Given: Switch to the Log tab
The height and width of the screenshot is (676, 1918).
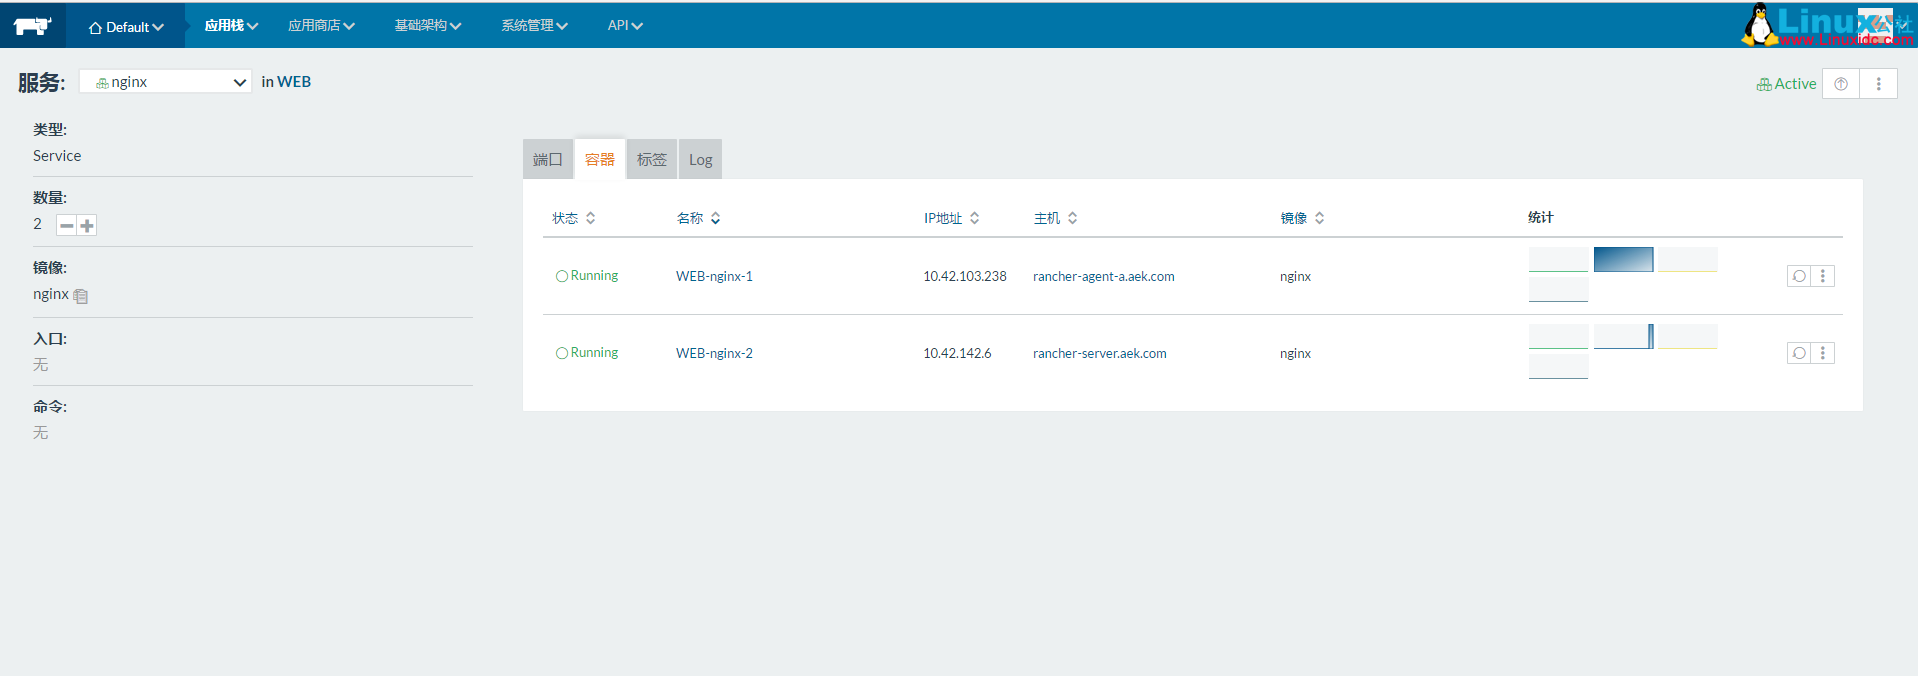Looking at the screenshot, I should pos(700,159).
